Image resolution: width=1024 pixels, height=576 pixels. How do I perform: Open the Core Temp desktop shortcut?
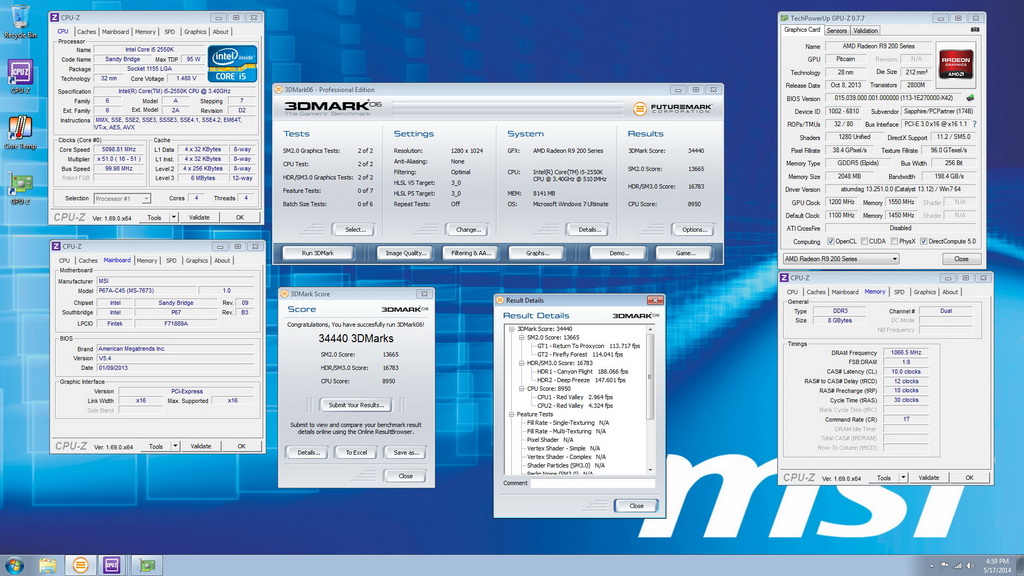pos(20,133)
